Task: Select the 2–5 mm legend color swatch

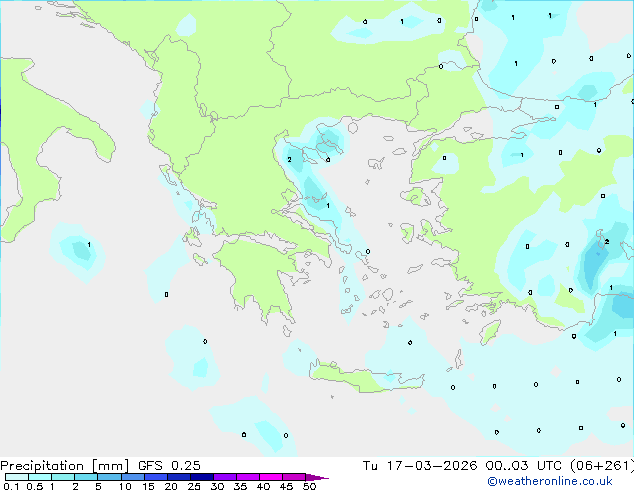Action: coord(86,477)
